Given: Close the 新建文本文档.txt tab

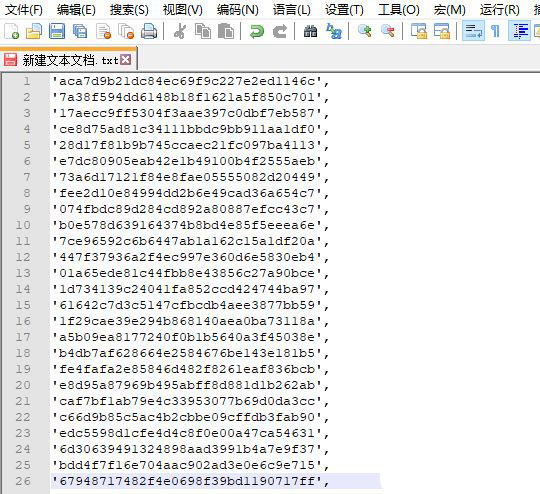Looking at the screenshot, I should pos(126,60).
